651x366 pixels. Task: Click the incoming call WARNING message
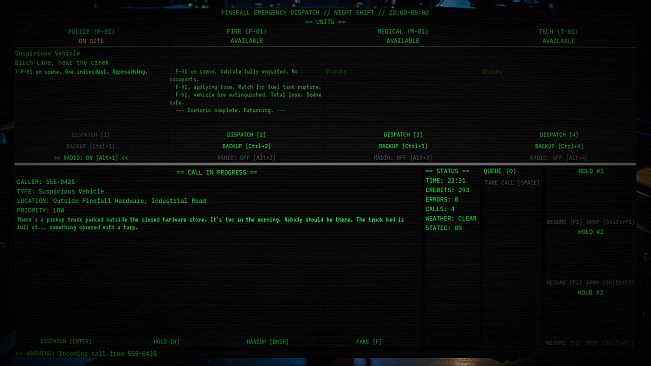86,354
